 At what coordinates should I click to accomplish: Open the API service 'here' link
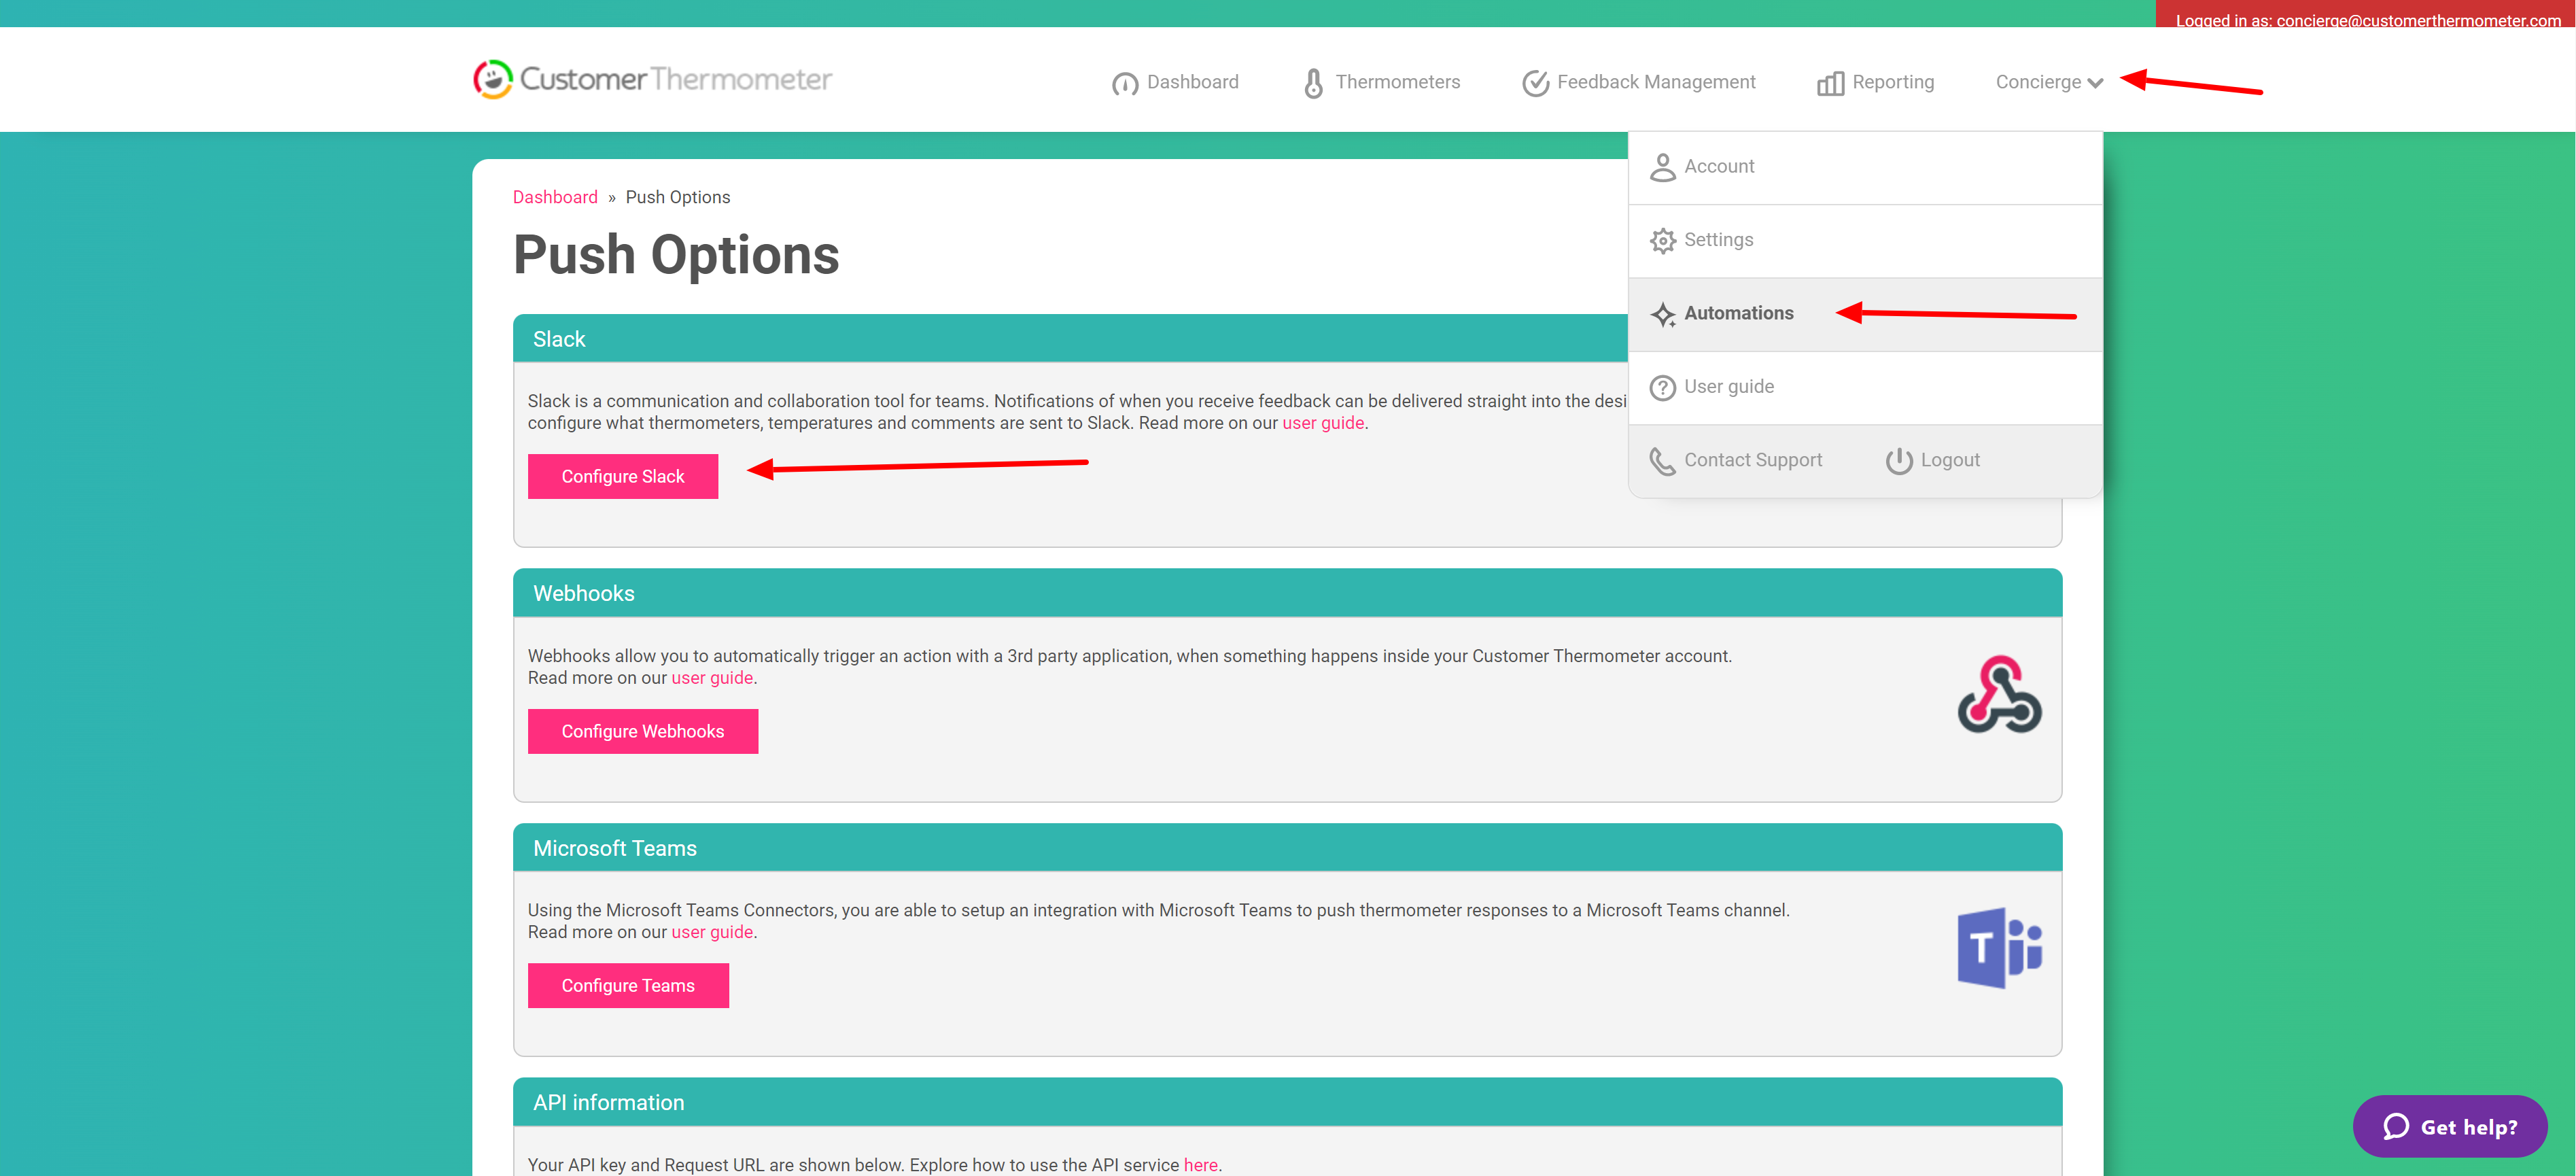[x=1200, y=1165]
